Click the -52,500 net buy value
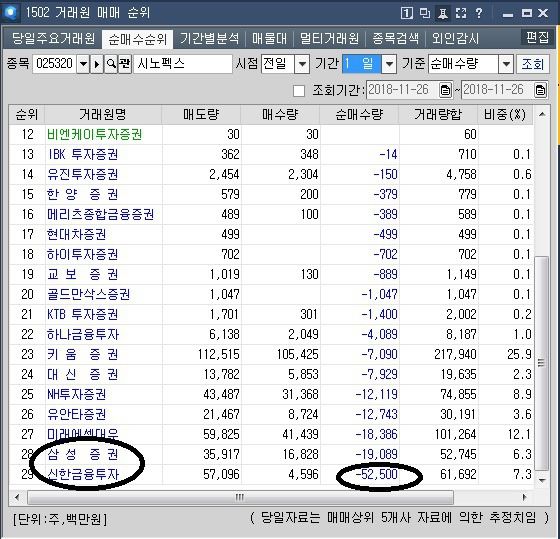This screenshot has width=560, height=539. coord(376,475)
